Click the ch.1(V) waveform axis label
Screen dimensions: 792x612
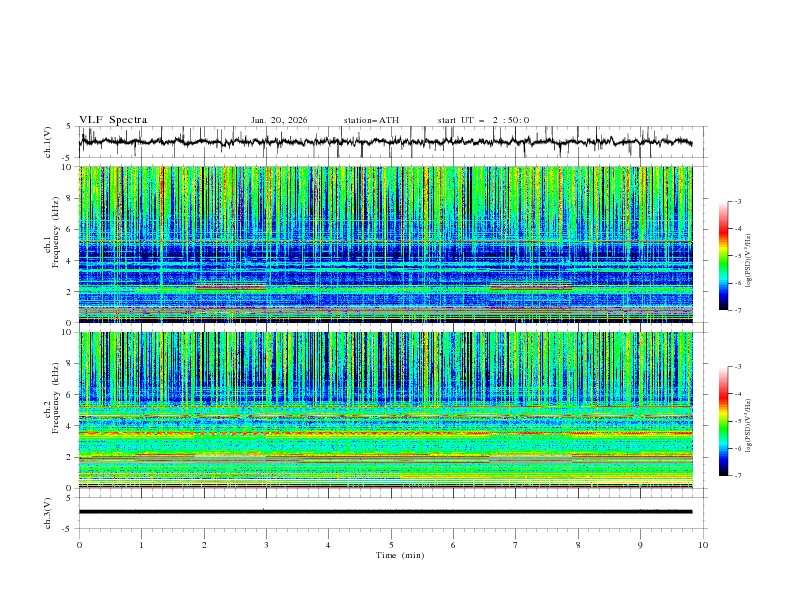[x=48, y=142]
